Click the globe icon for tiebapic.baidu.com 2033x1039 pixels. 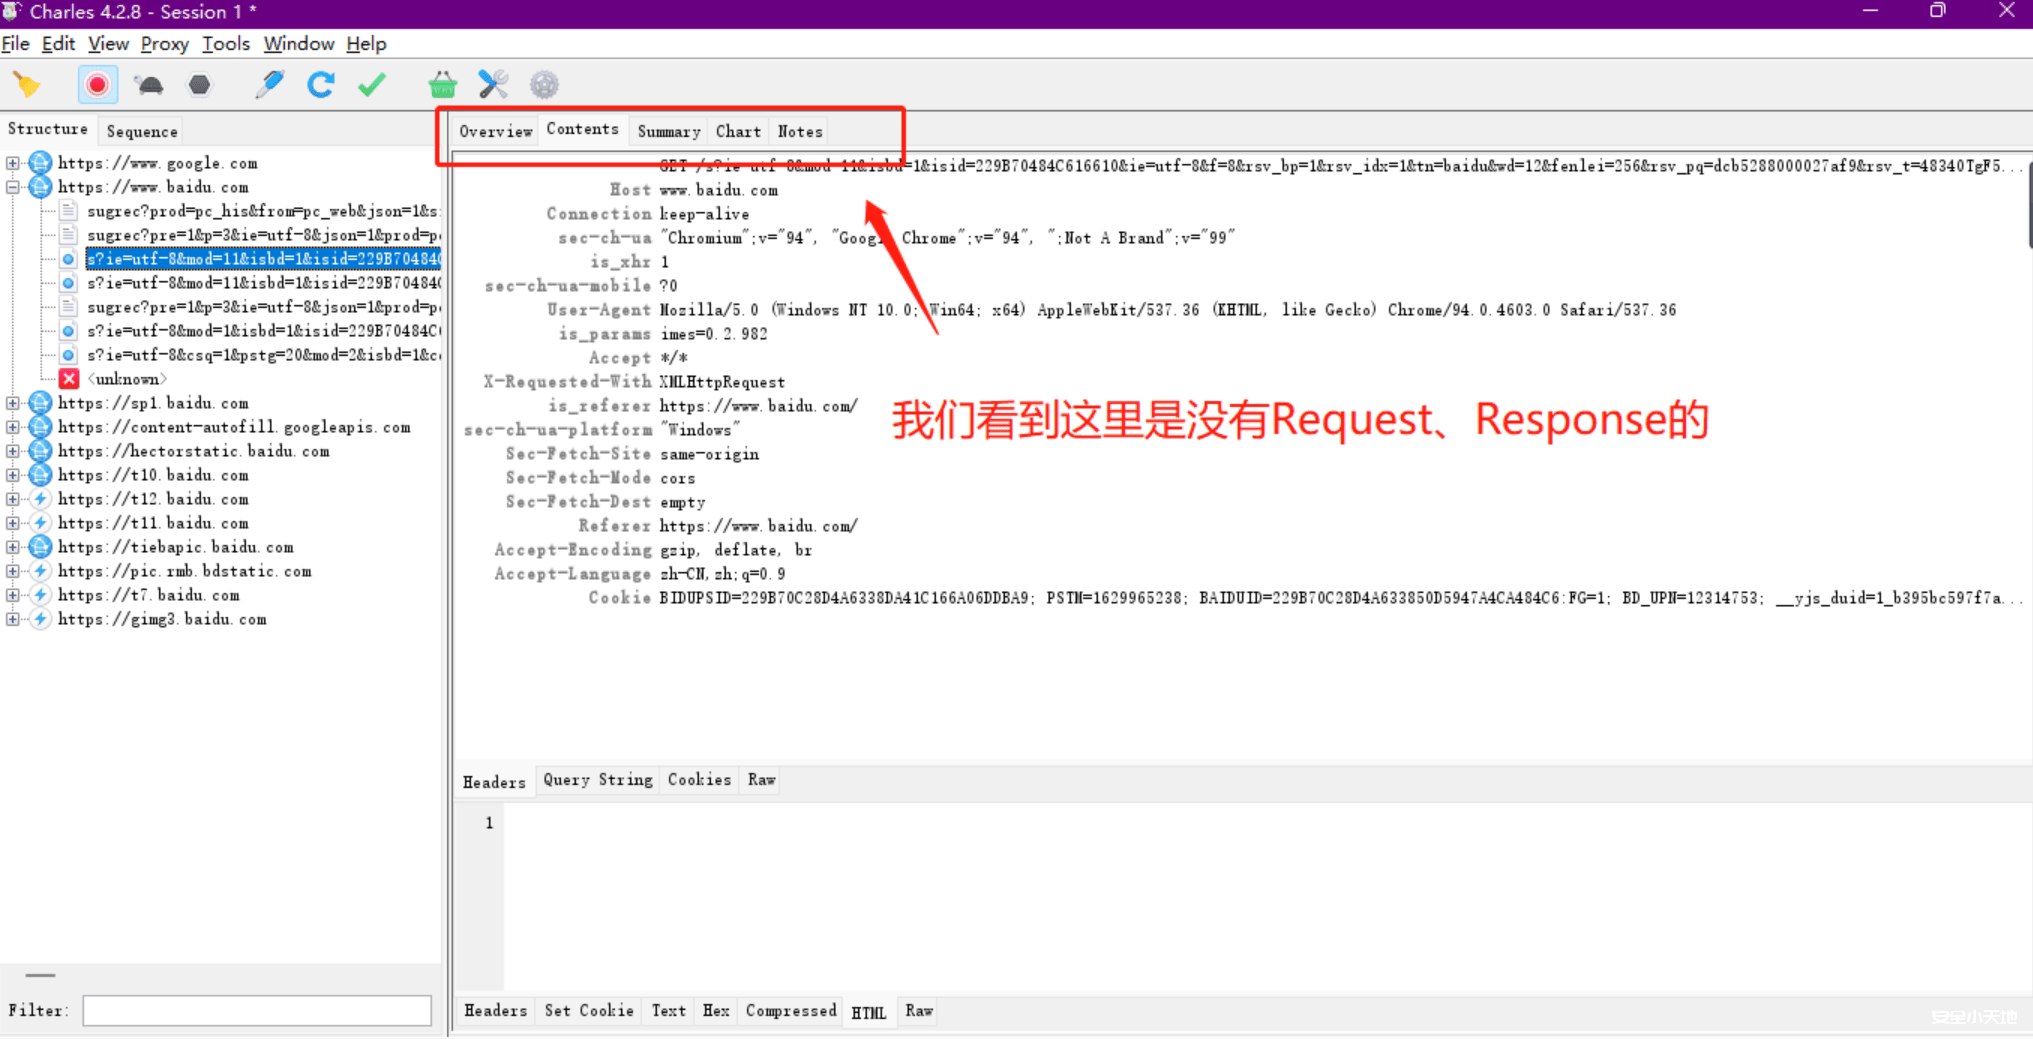(x=40, y=547)
